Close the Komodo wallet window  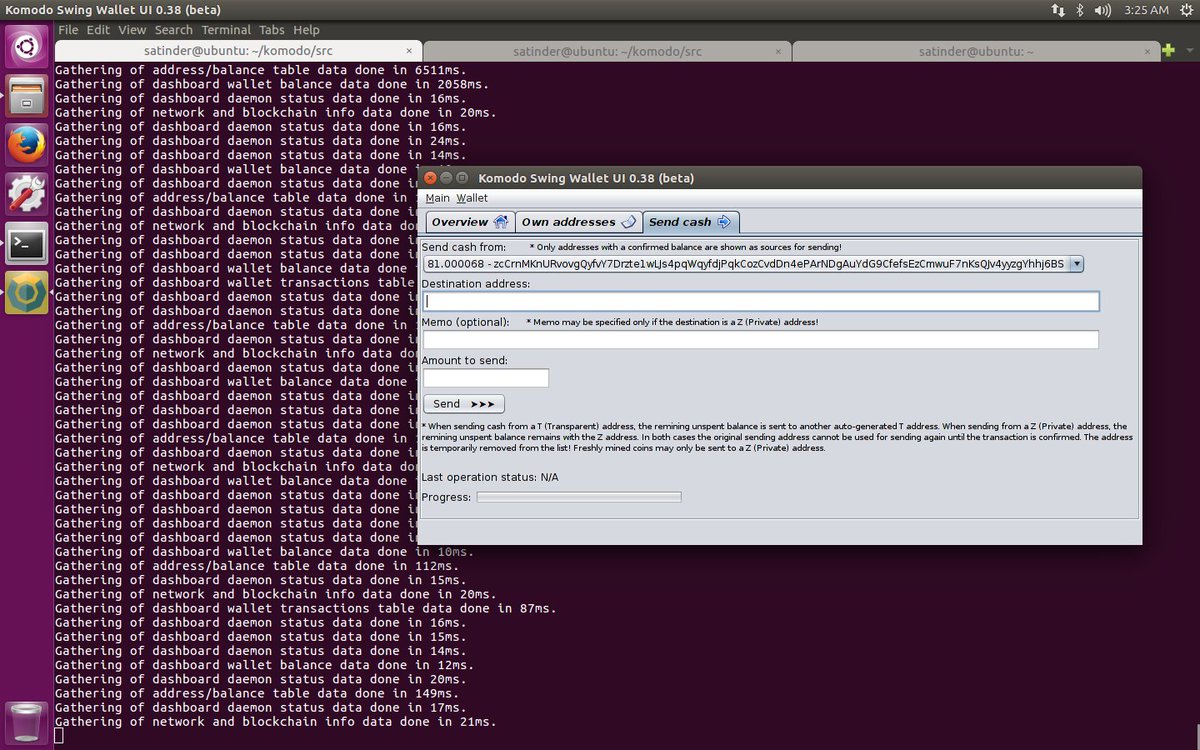tap(430, 178)
